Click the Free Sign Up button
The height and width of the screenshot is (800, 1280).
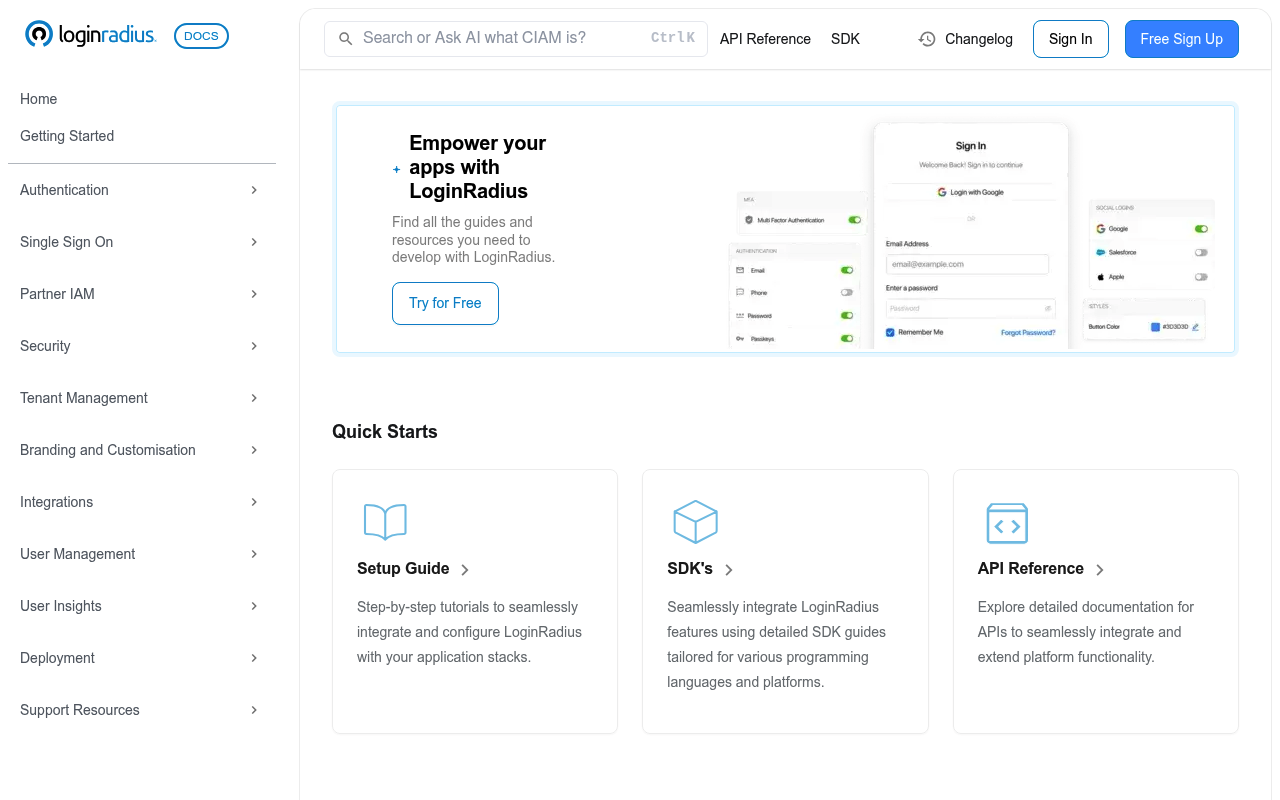point(1181,39)
